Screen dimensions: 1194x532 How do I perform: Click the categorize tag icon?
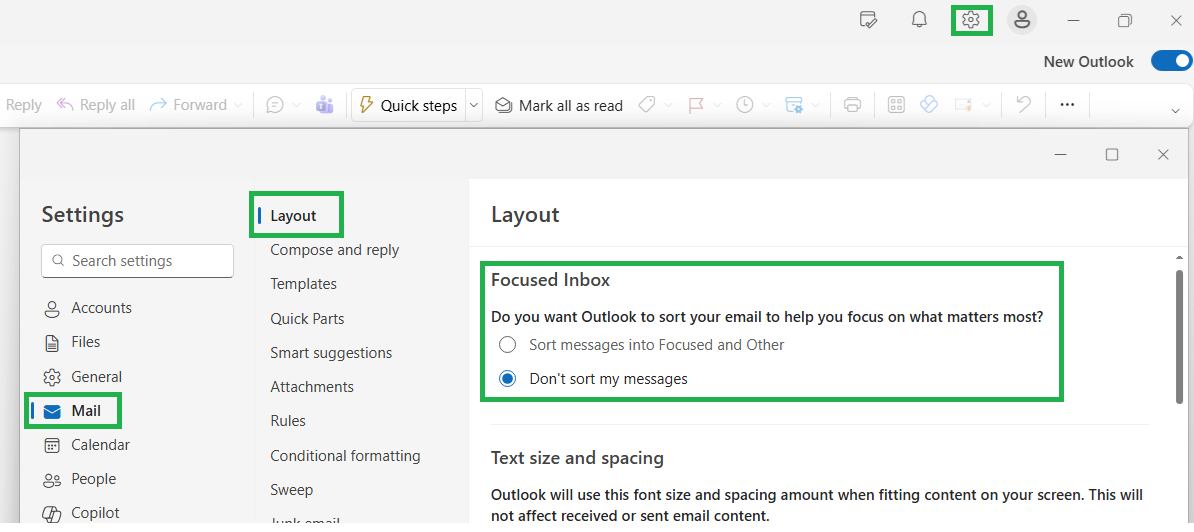(x=646, y=105)
